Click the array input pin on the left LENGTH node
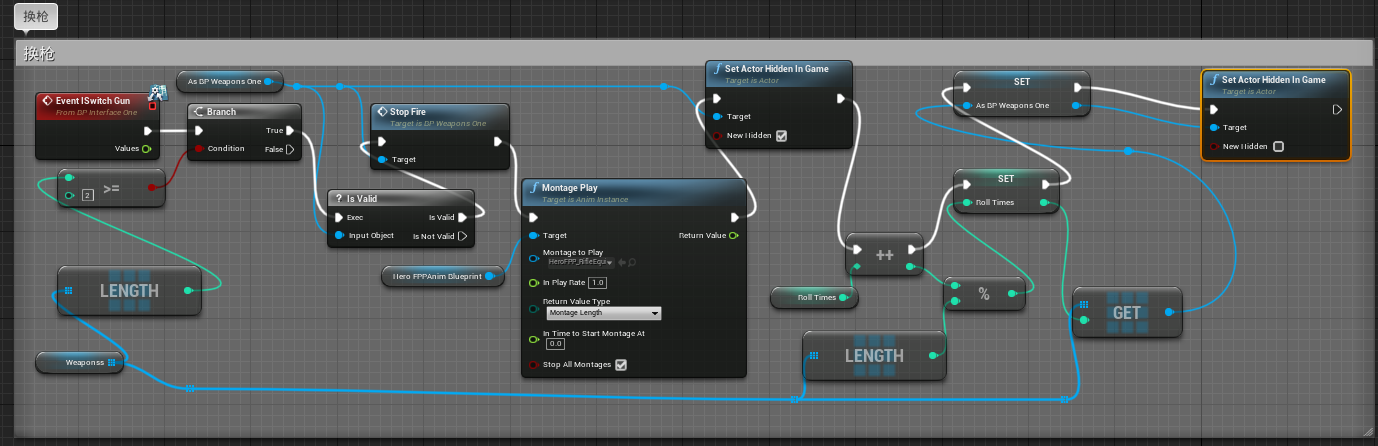Screen dimensions: 1378x446 pyautogui.click(x=68, y=291)
